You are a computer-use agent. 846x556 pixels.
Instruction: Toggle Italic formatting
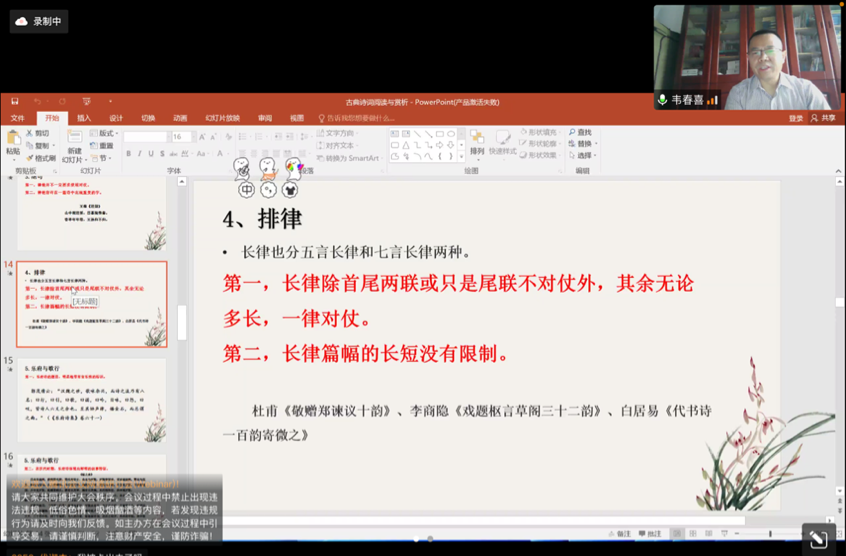(140, 154)
